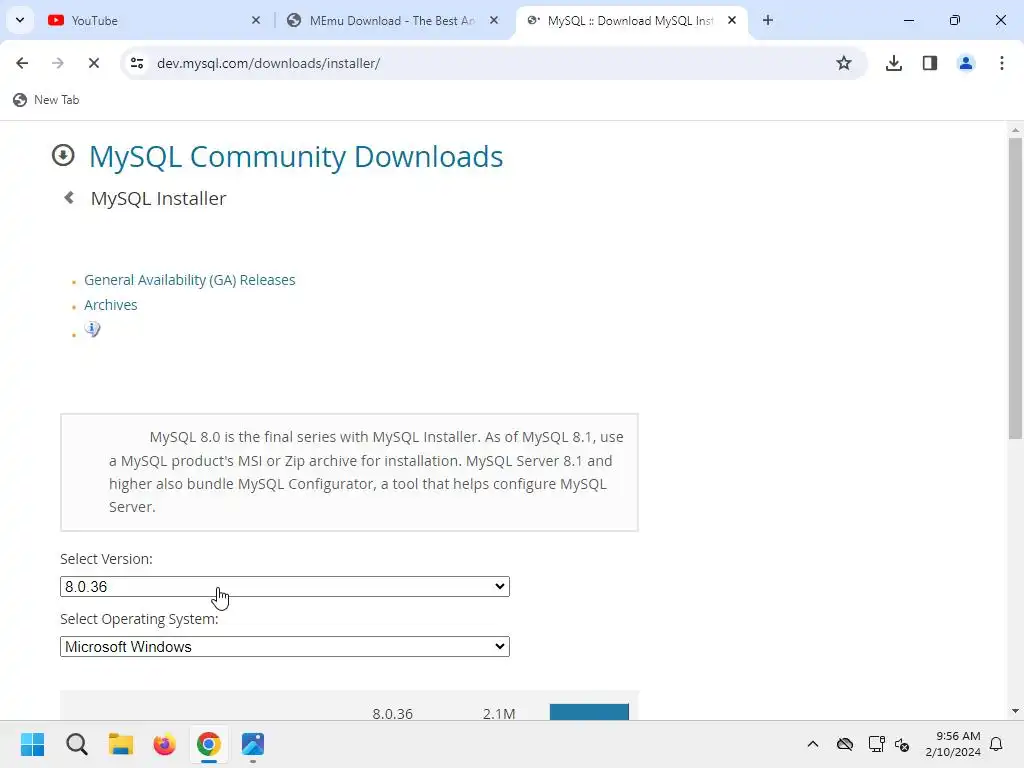Minimize the Chrome window

click(908, 20)
